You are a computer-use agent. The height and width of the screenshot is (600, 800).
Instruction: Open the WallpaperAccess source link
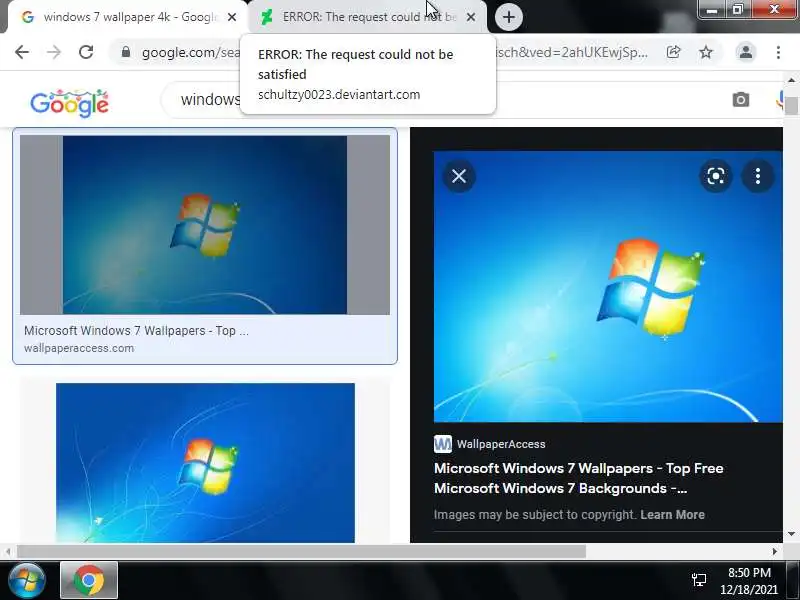pyautogui.click(x=501, y=444)
